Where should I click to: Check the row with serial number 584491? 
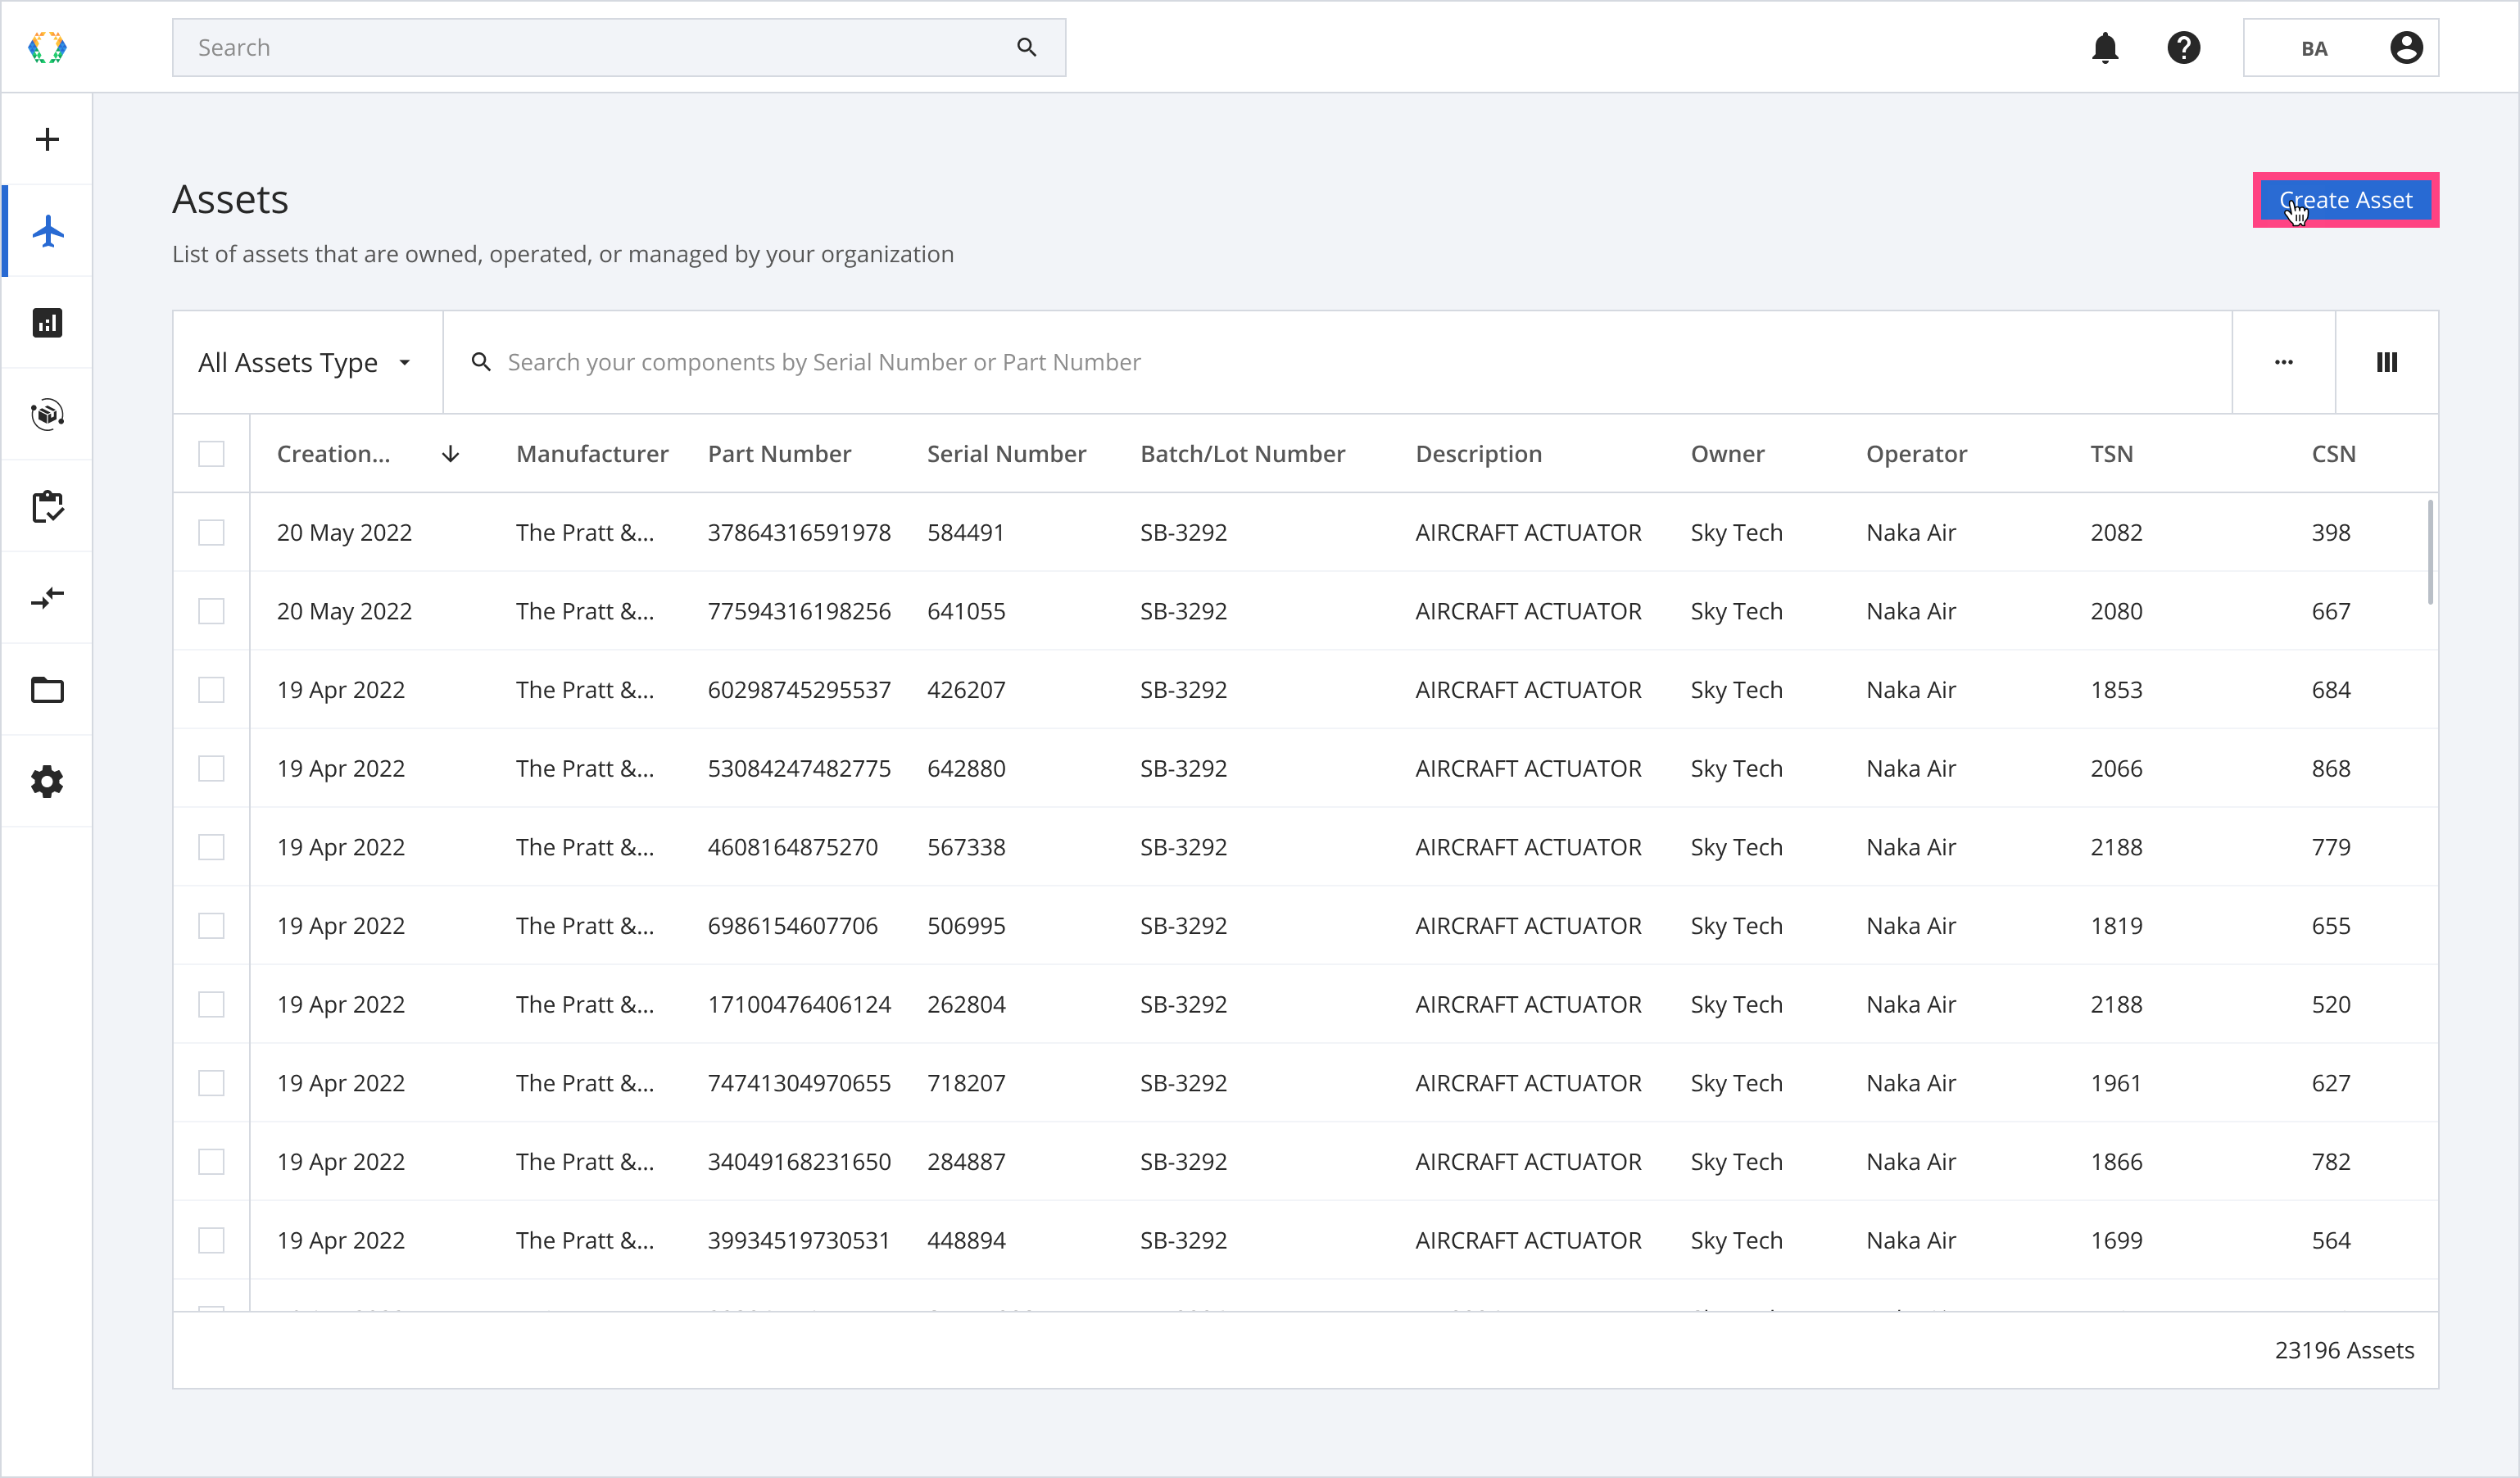(x=211, y=532)
